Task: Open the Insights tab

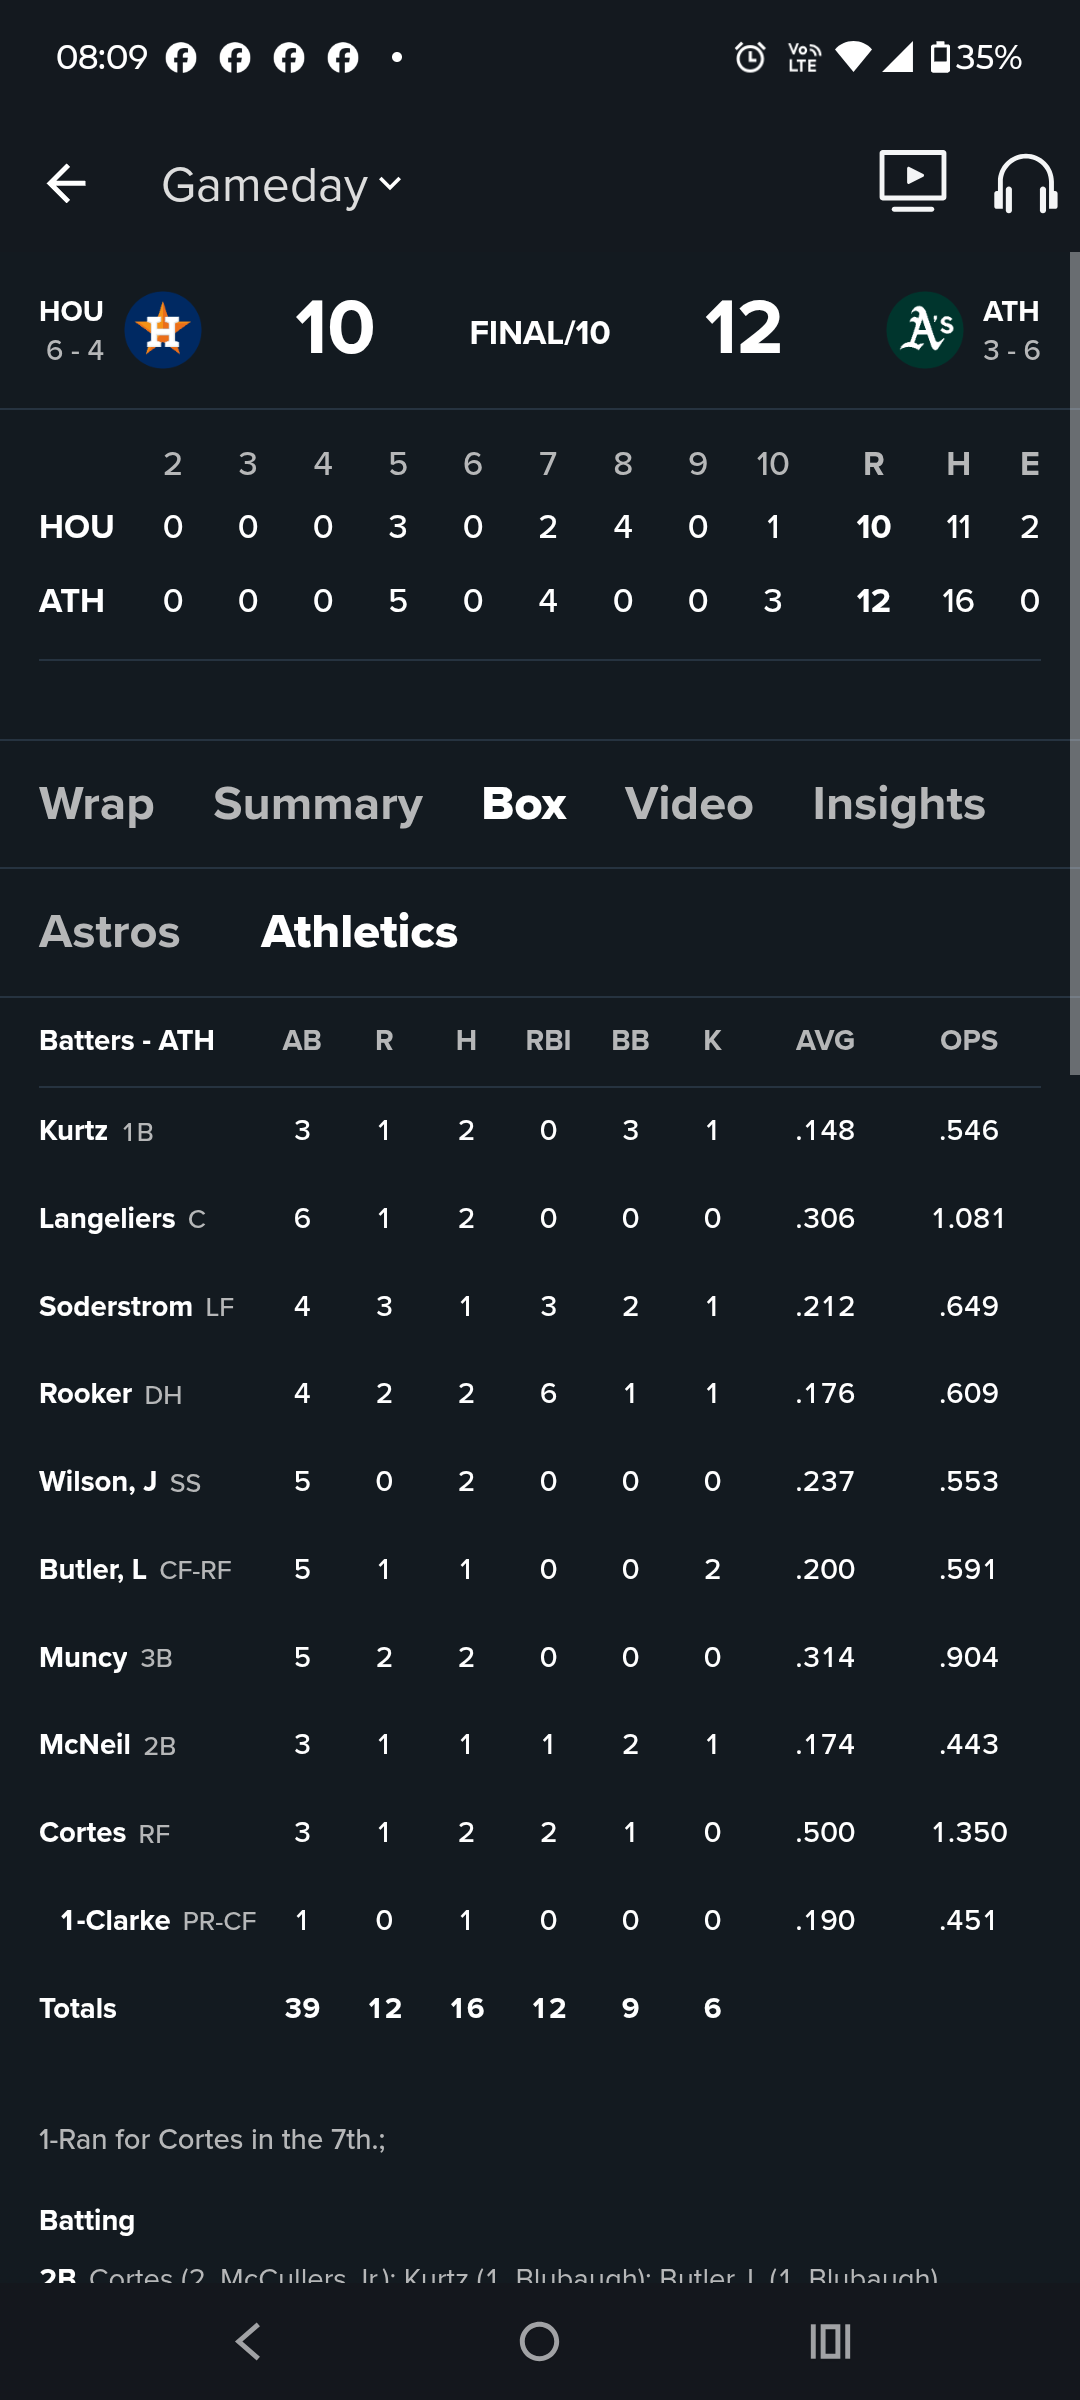Action: 898,804
